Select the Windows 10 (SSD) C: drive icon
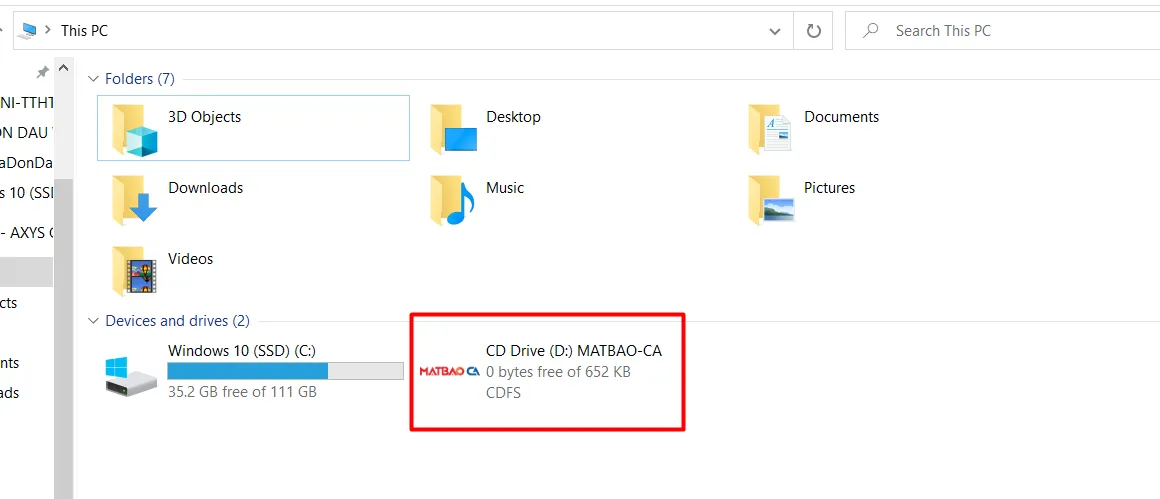 [x=131, y=376]
